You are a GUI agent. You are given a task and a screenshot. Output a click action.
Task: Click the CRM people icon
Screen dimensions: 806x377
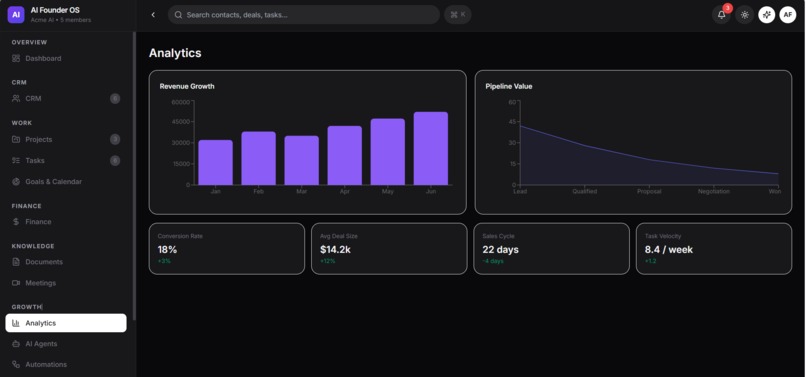(16, 99)
